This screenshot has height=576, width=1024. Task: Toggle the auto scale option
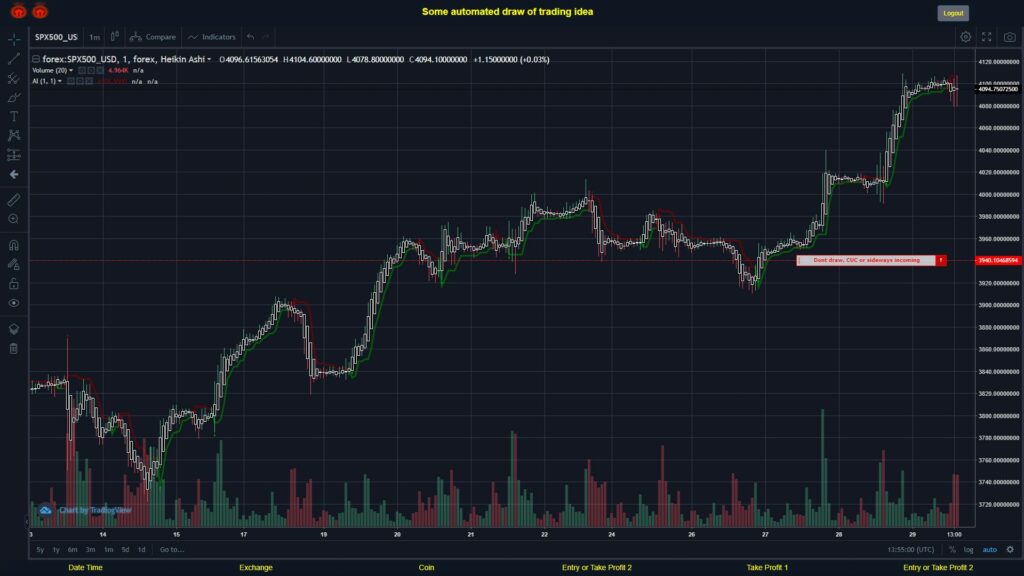pos(990,550)
